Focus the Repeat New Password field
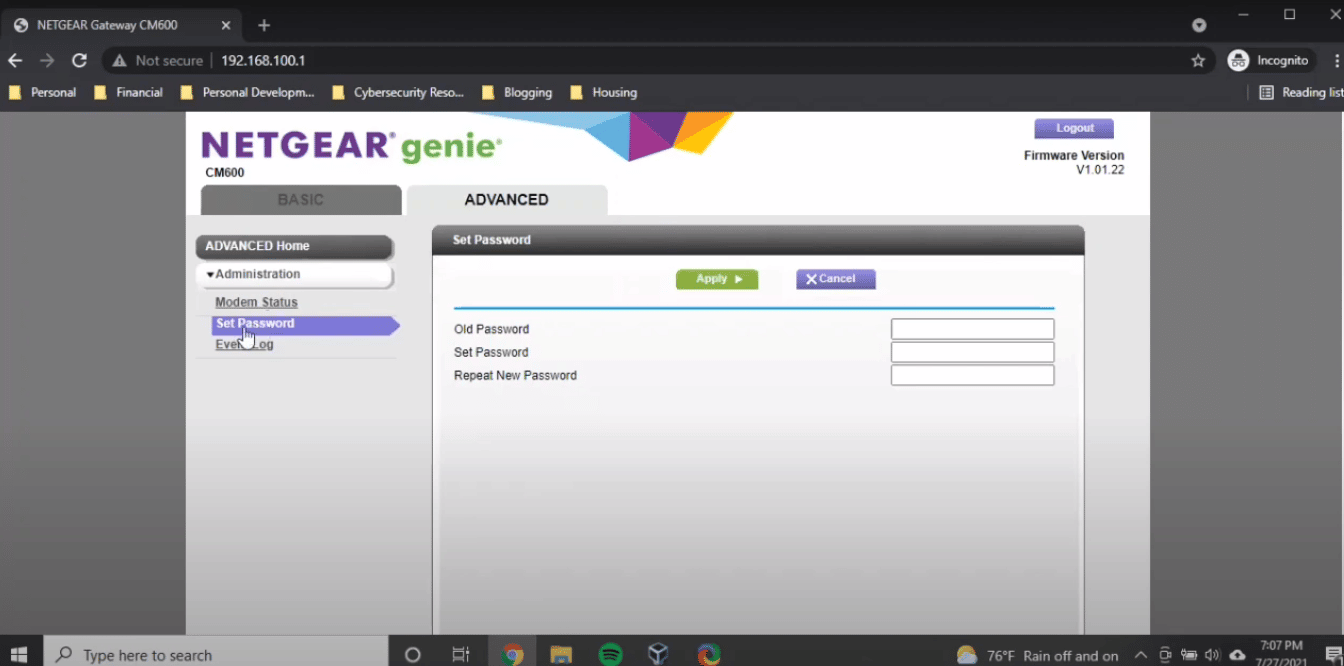 972,376
